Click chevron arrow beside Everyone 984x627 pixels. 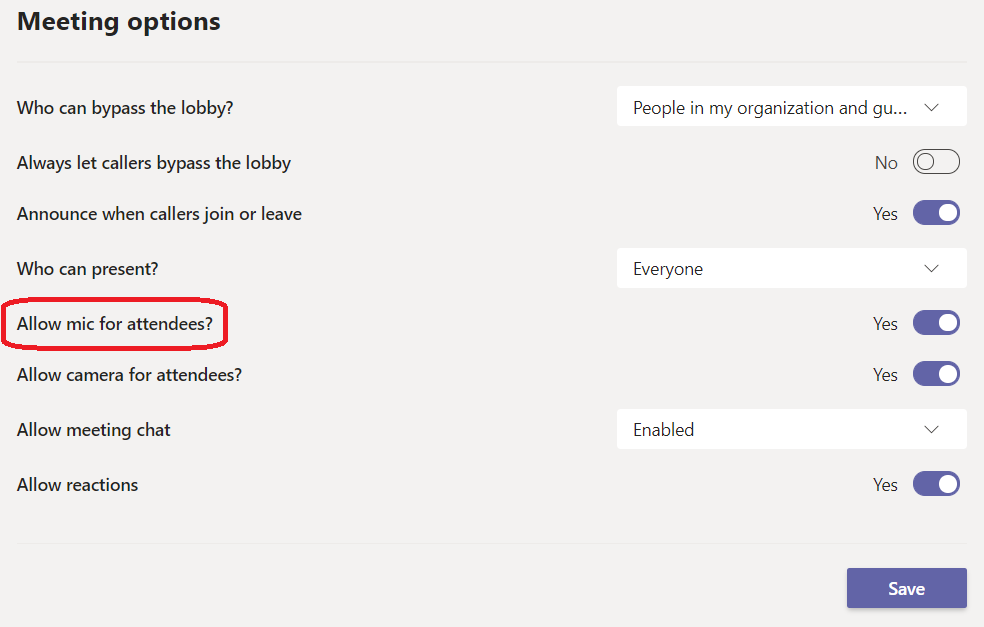click(932, 268)
